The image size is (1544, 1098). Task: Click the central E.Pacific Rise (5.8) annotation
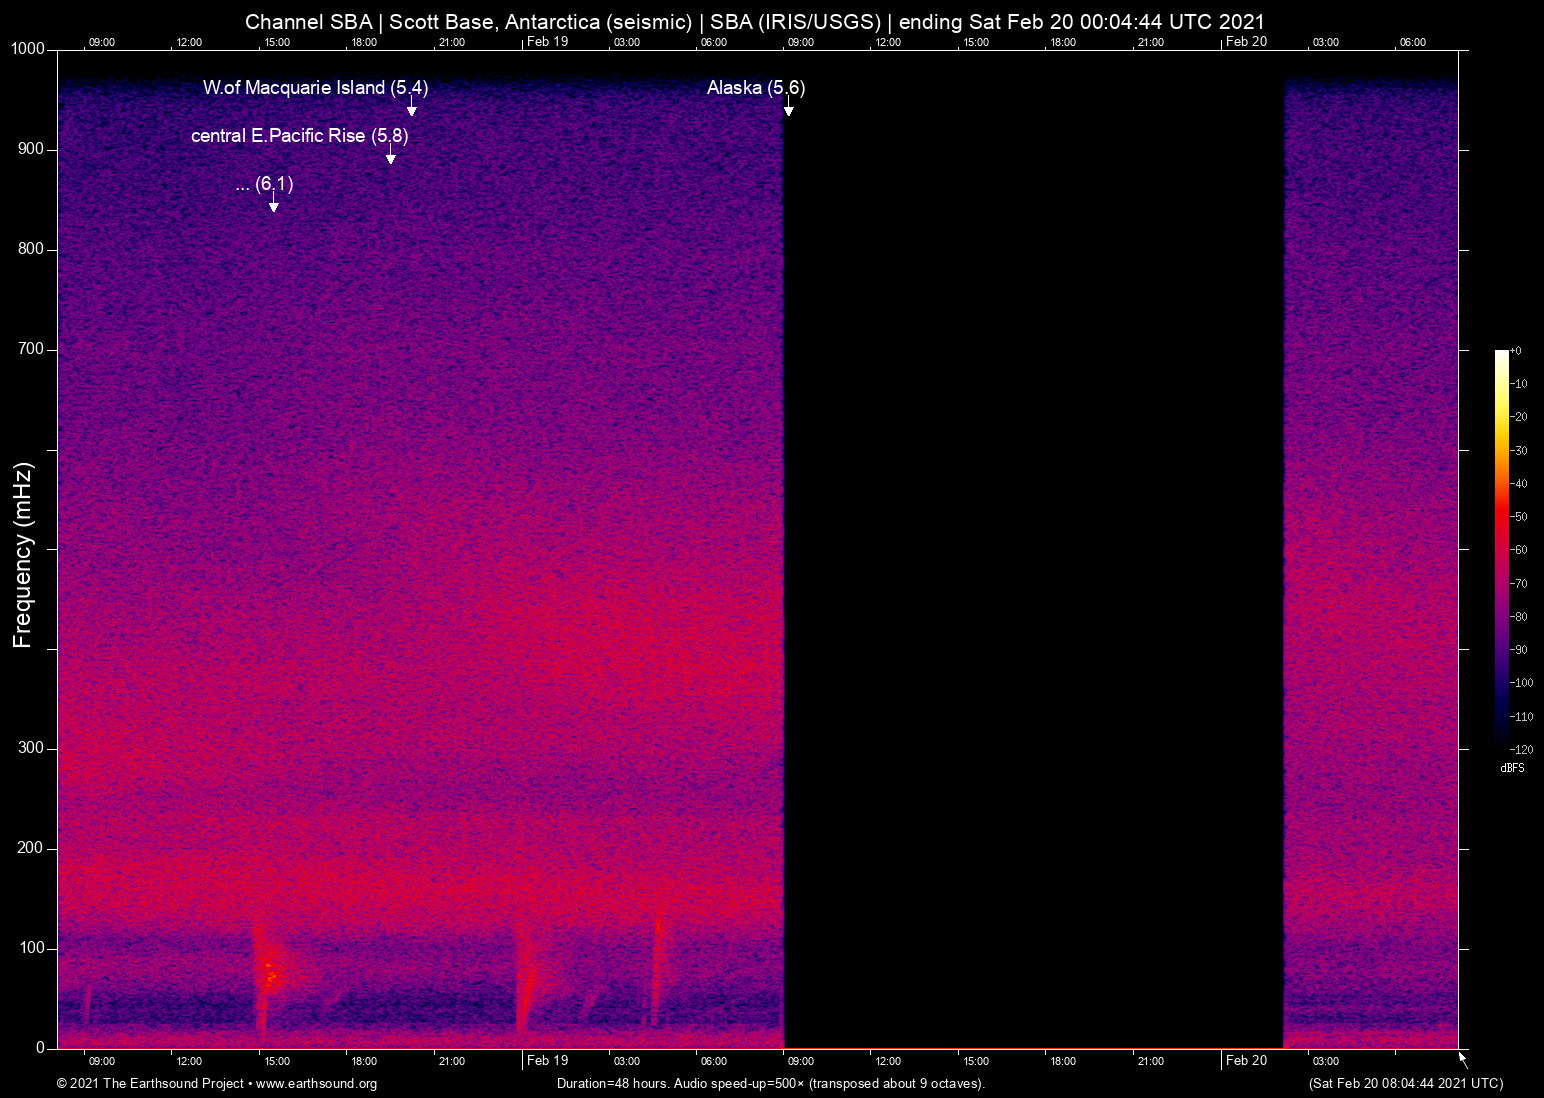299,136
